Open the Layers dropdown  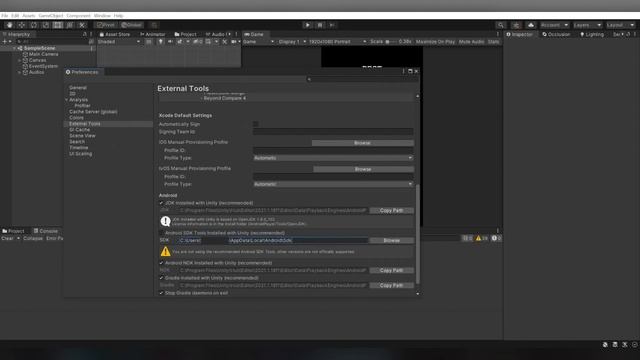(587, 25)
